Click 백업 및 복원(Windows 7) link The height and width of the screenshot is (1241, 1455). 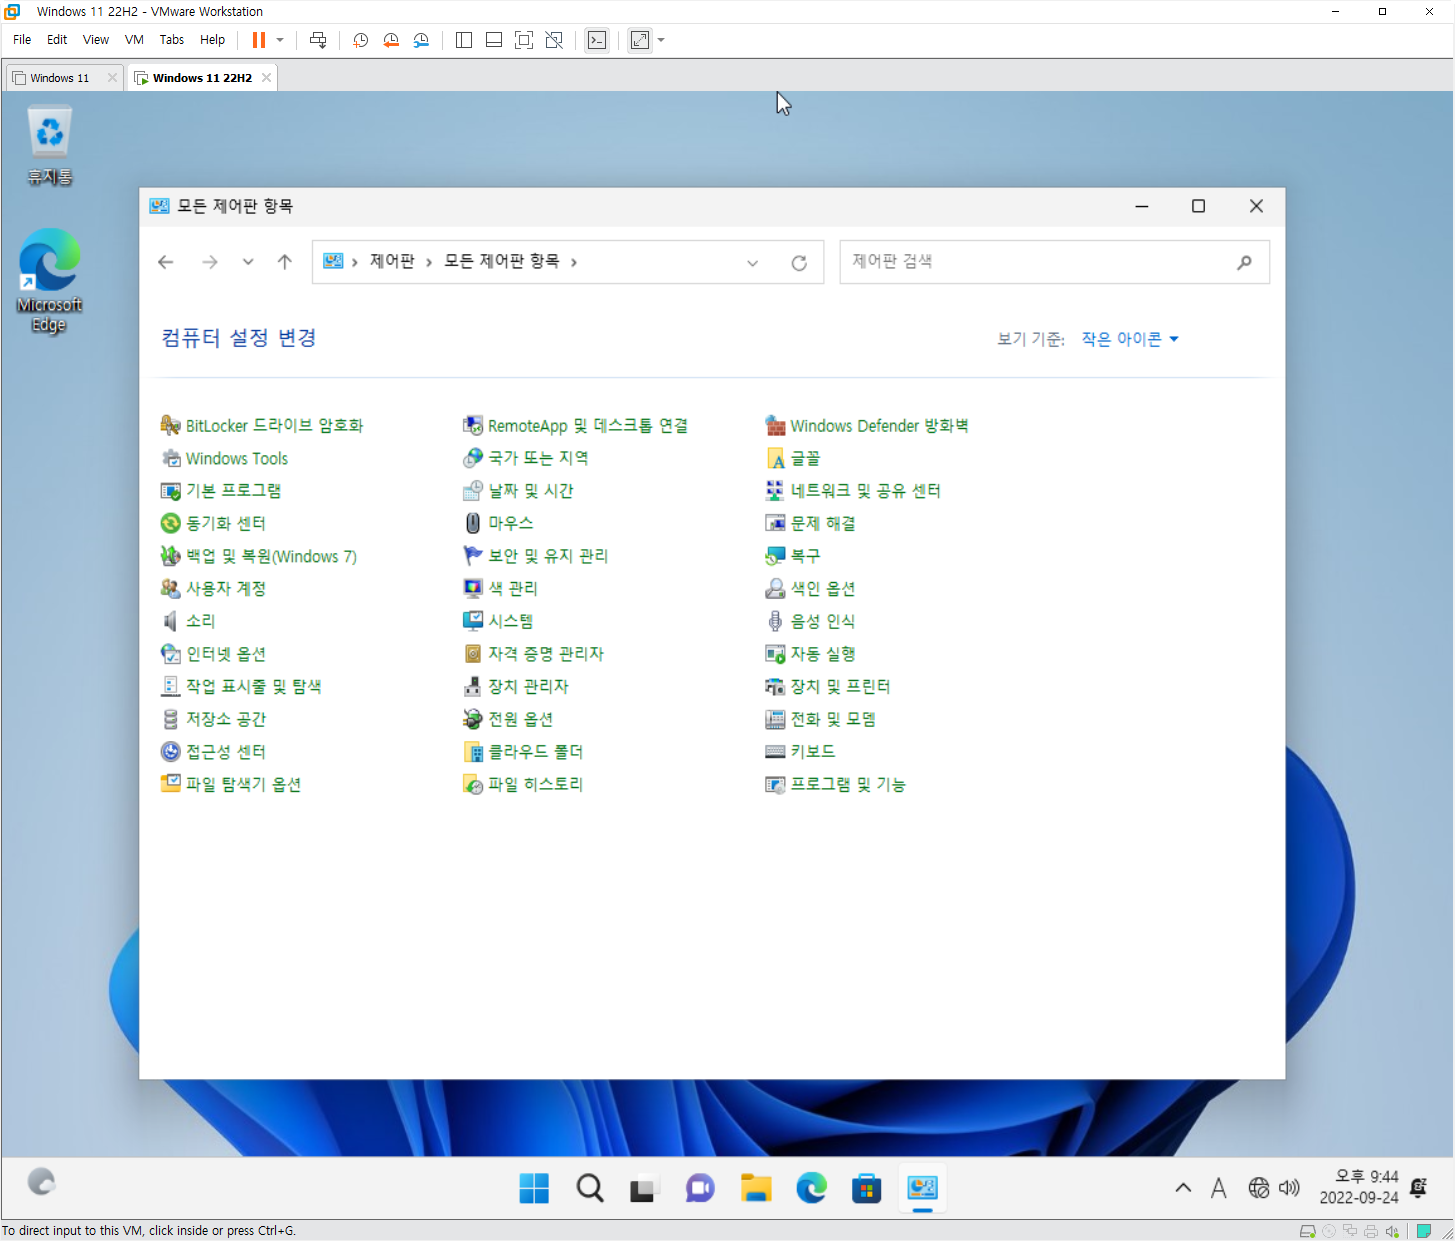click(271, 556)
